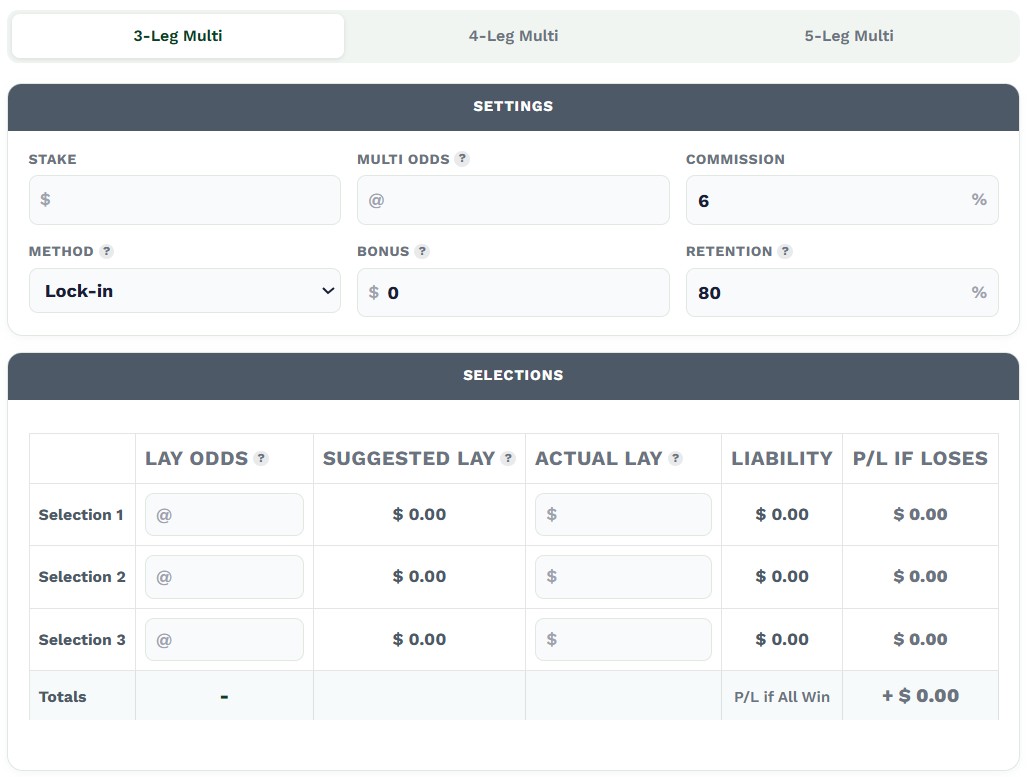Click the Multi Odds input field
Screen dimensions: 1027x777
[x=513, y=200]
